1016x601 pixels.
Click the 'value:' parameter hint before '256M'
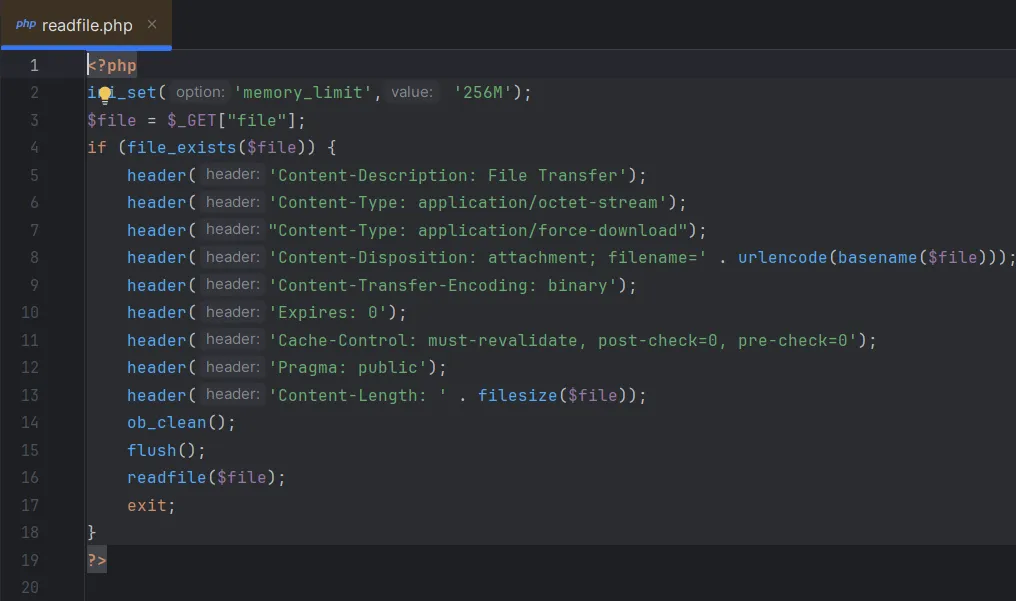(x=411, y=92)
